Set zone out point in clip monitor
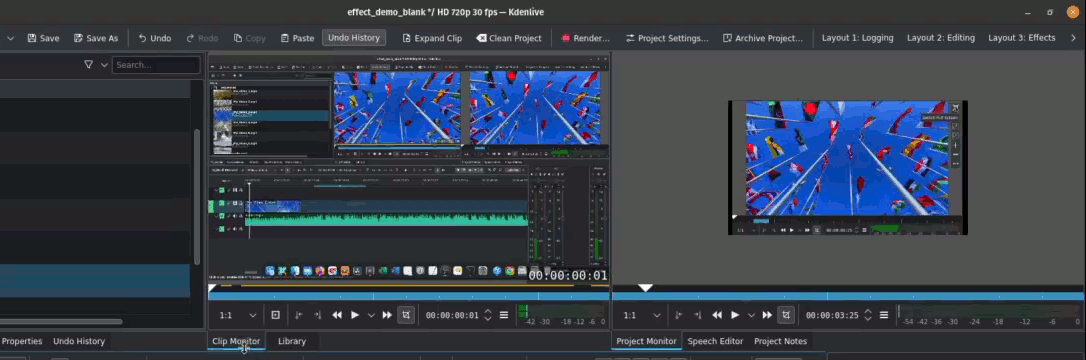This screenshot has width=1086, height=360. (317, 315)
